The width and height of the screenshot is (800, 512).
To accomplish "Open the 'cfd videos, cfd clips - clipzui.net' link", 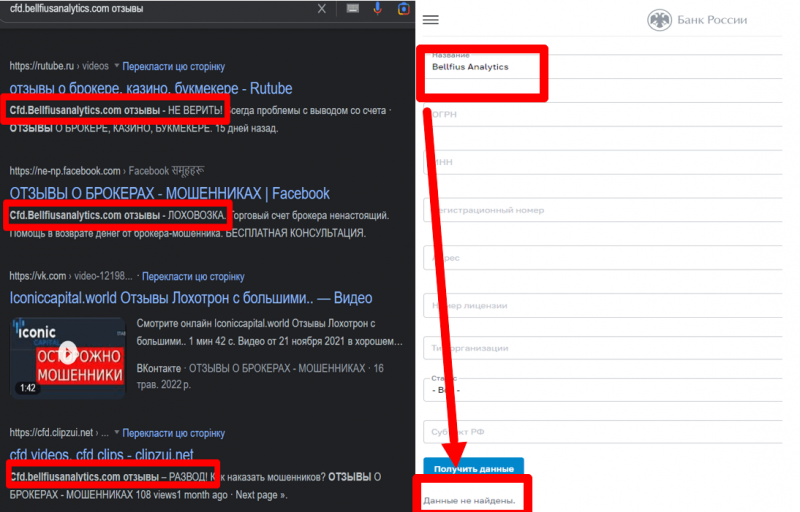I will (x=102, y=454).
